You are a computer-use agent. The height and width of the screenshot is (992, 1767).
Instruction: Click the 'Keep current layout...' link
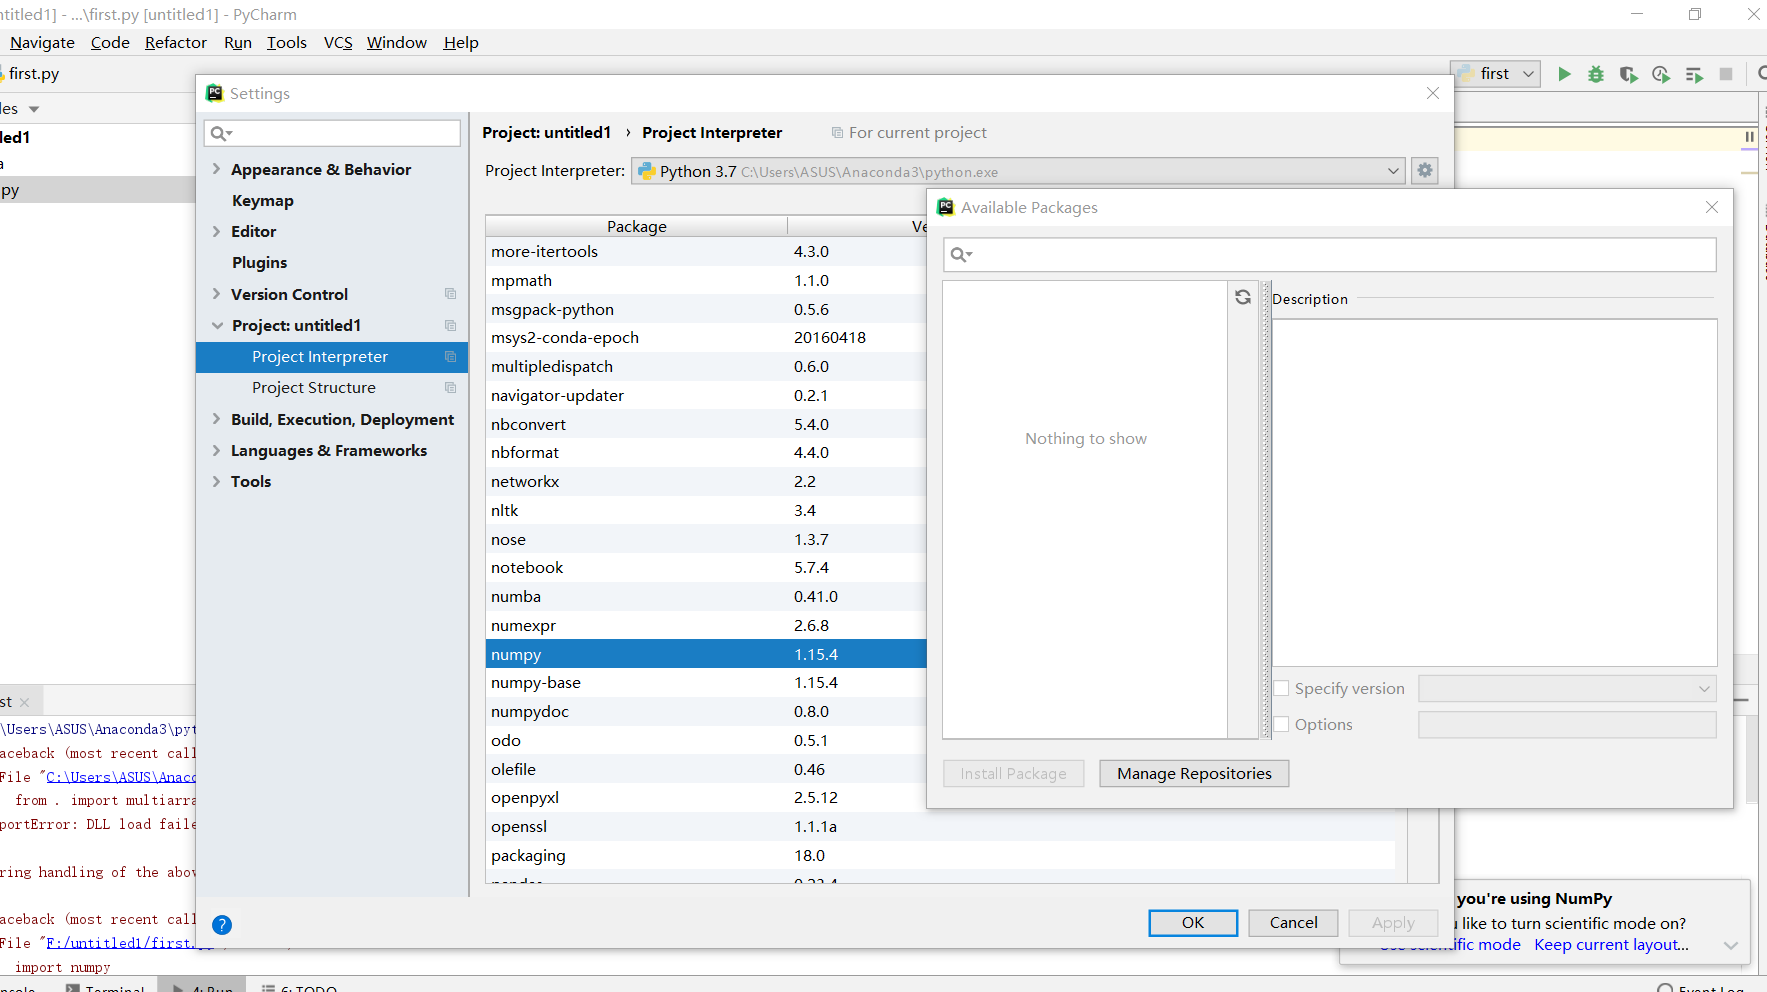(x=1612, y=945)
